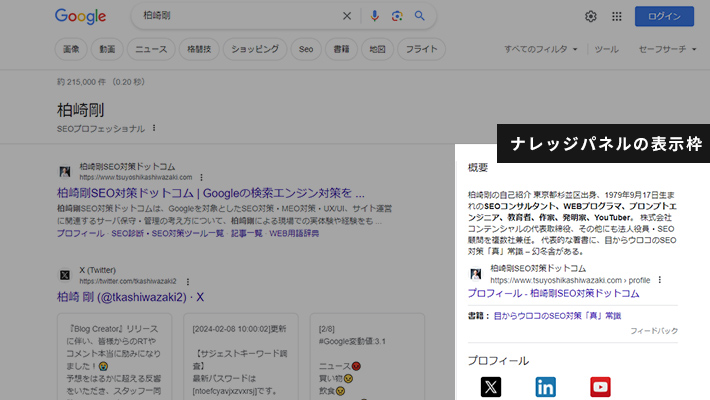Open the LinkedIn profile icon in panel
The height and width of the screenshot is (400, 710).
pyautogui.click(x=546, y=387)
